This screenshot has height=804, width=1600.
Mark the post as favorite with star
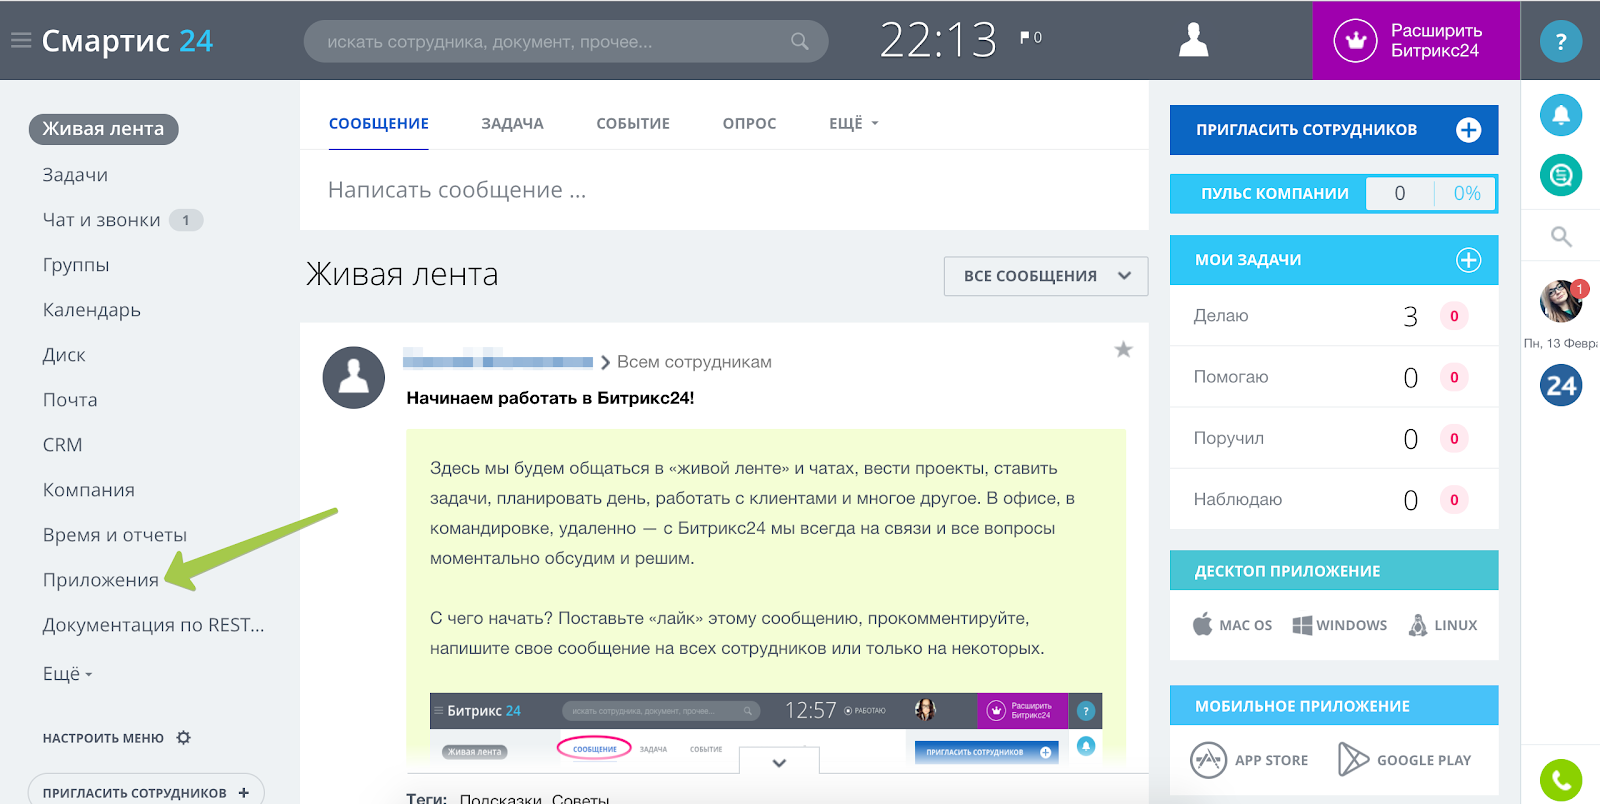click(x=1123, y=350)
